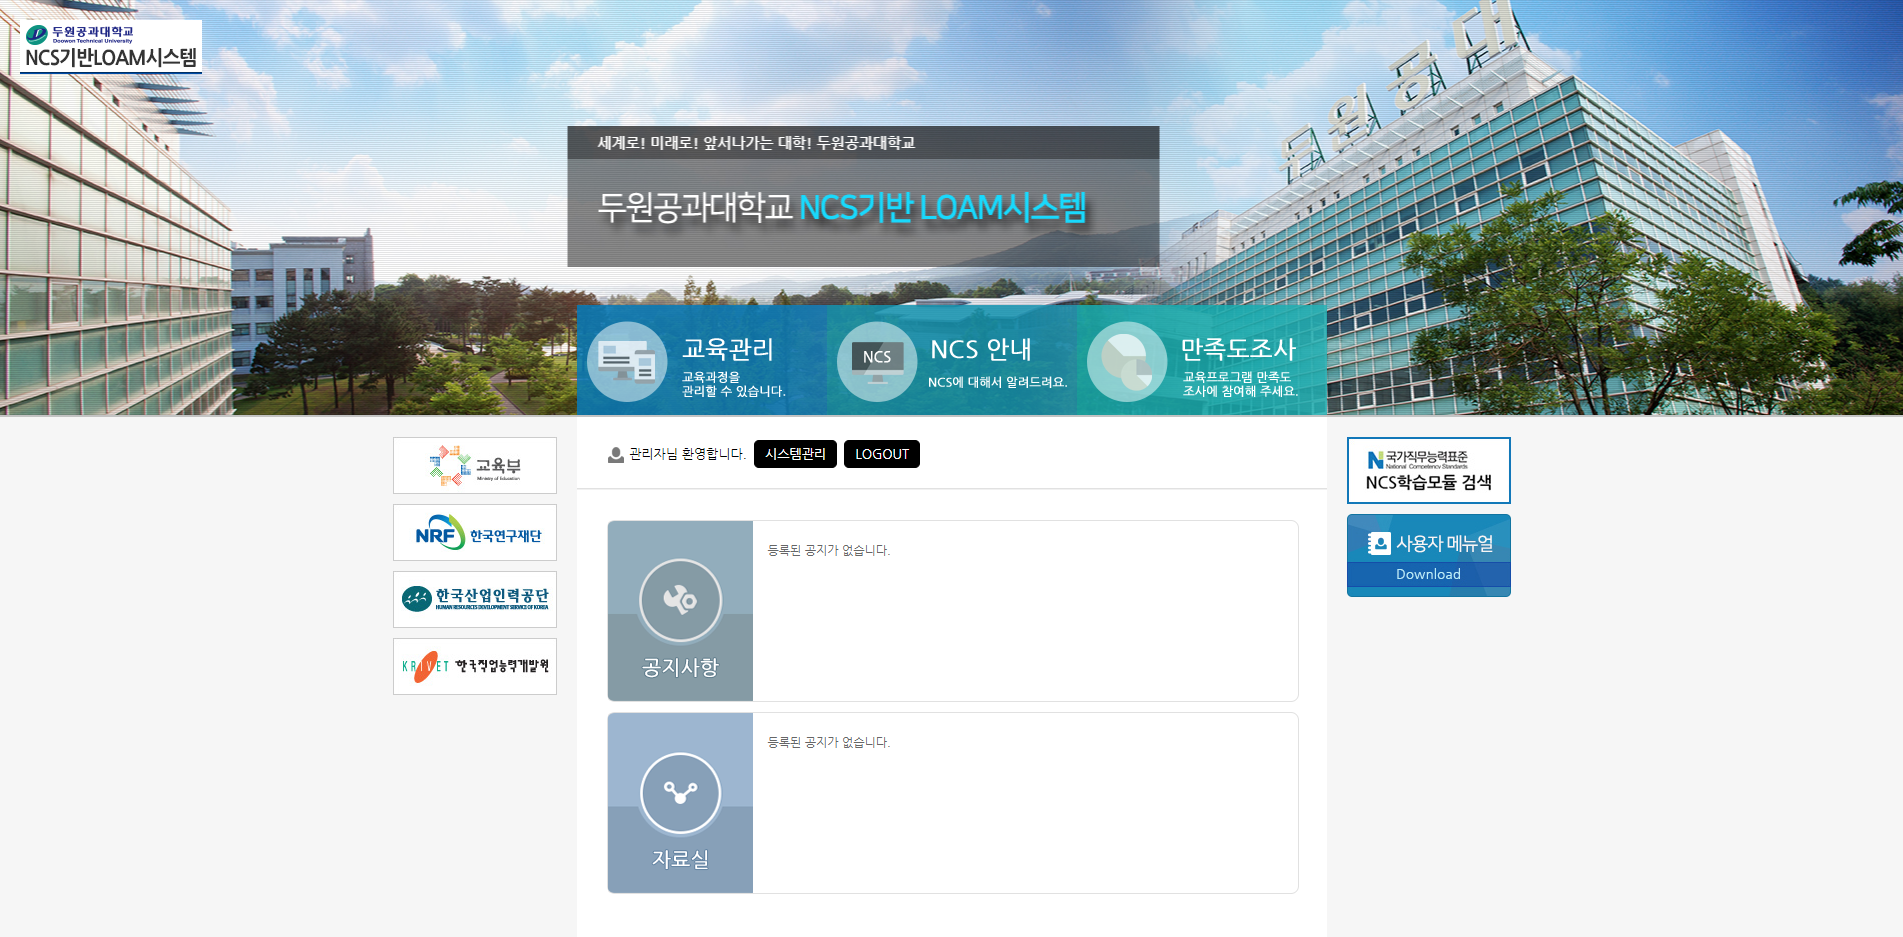Open 자료실 via the connected-nodes circle icon
1903x937 pixels.
[x=680, y=793]
